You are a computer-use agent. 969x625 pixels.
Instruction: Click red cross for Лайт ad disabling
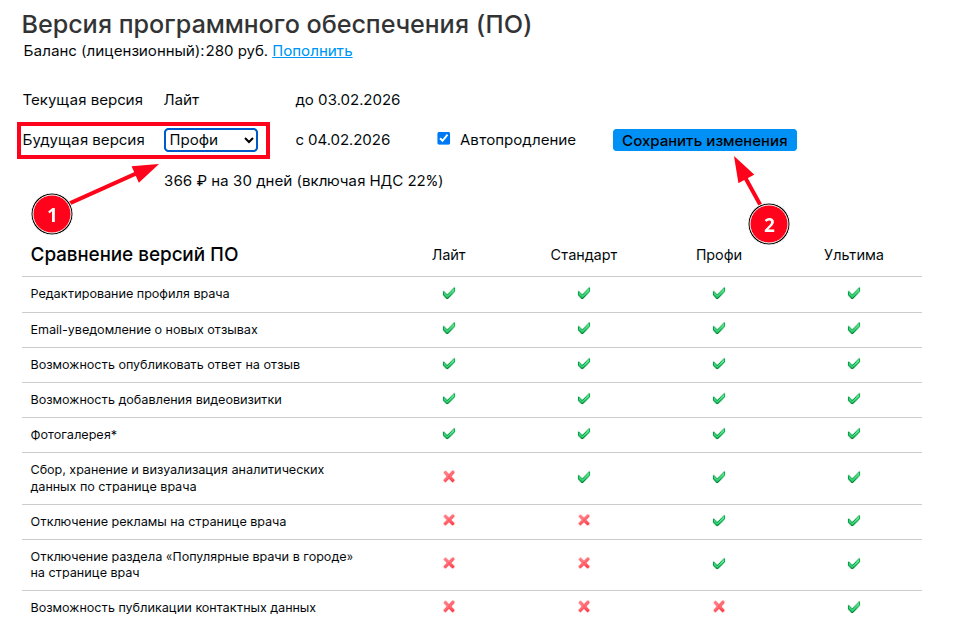tap(449, 521)
